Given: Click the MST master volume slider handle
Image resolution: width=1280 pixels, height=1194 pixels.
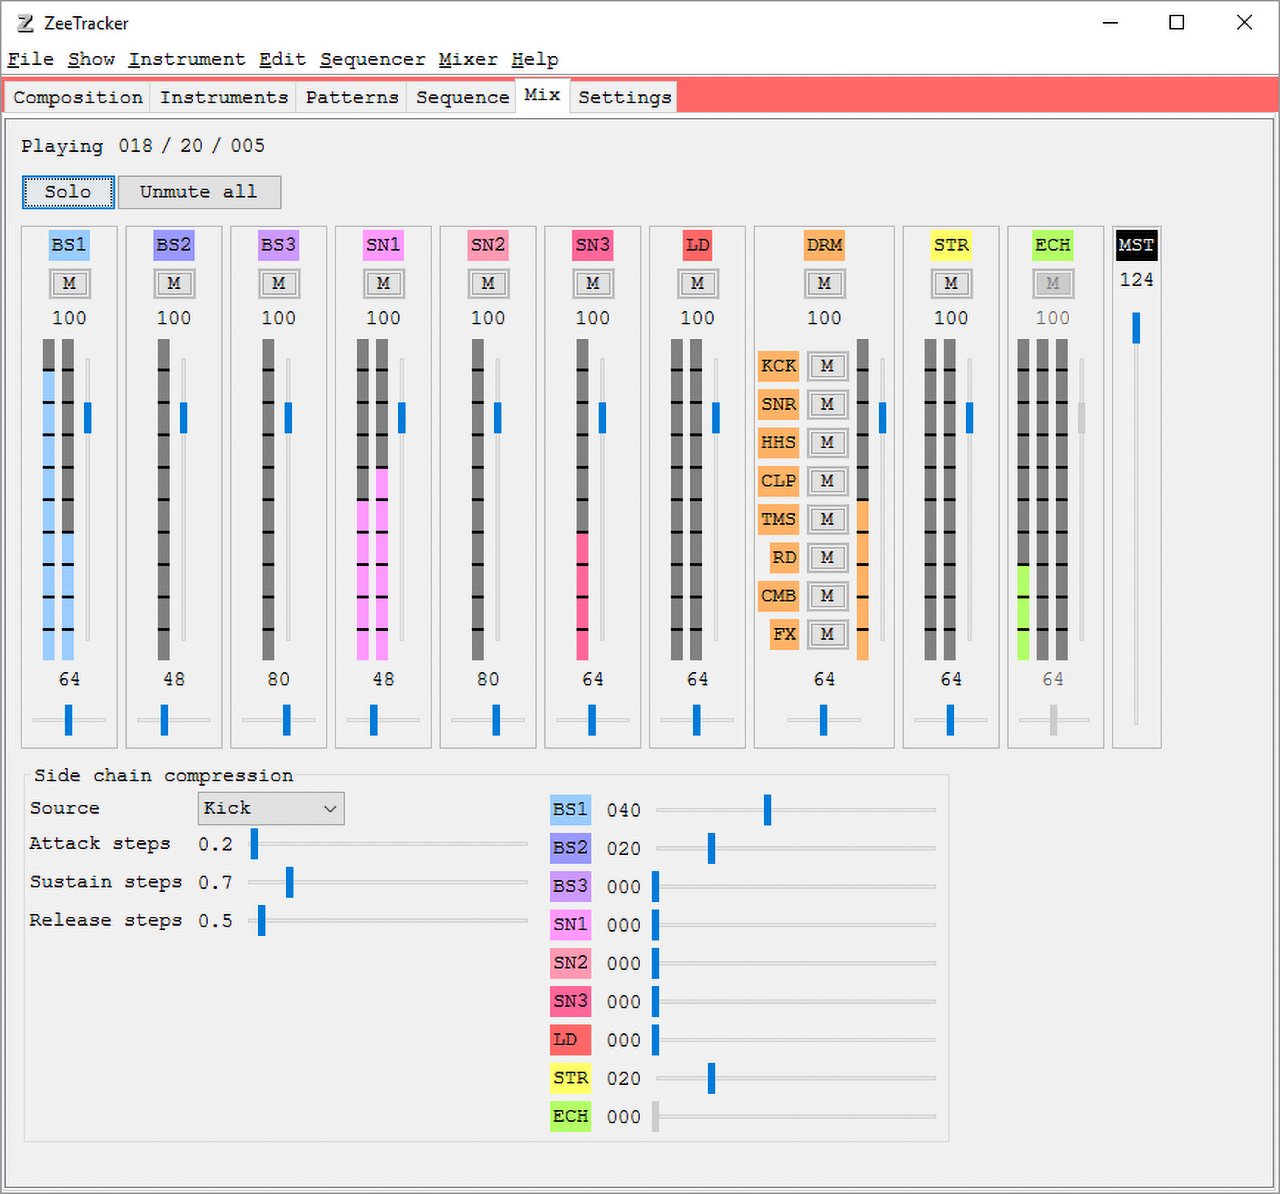Looking at the screenshot, I should point(1136,328).
